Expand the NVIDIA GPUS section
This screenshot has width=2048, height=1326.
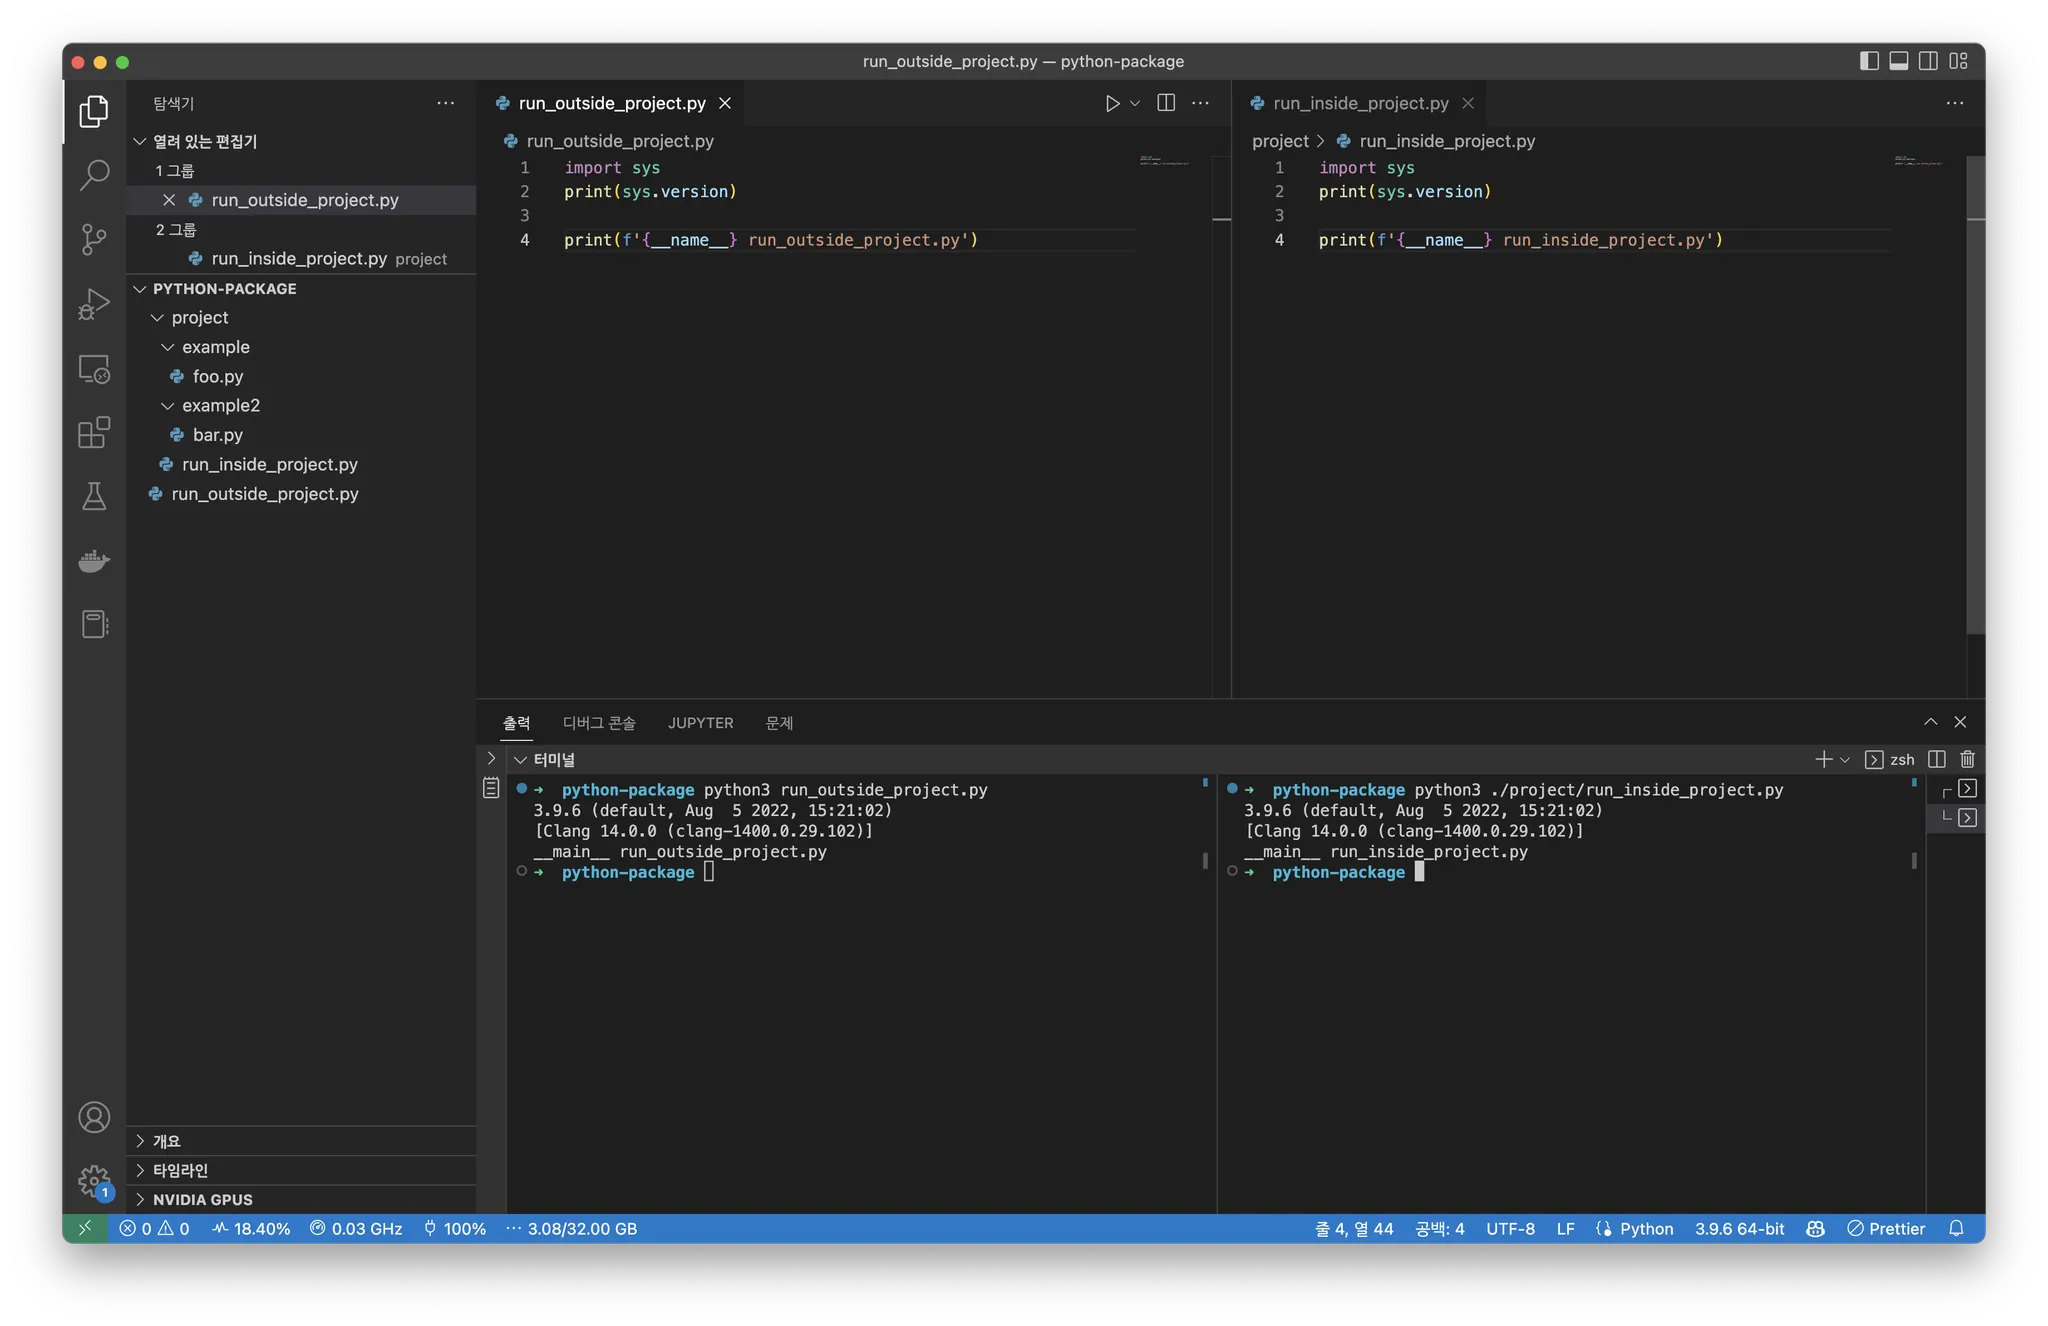point(202,1200)
